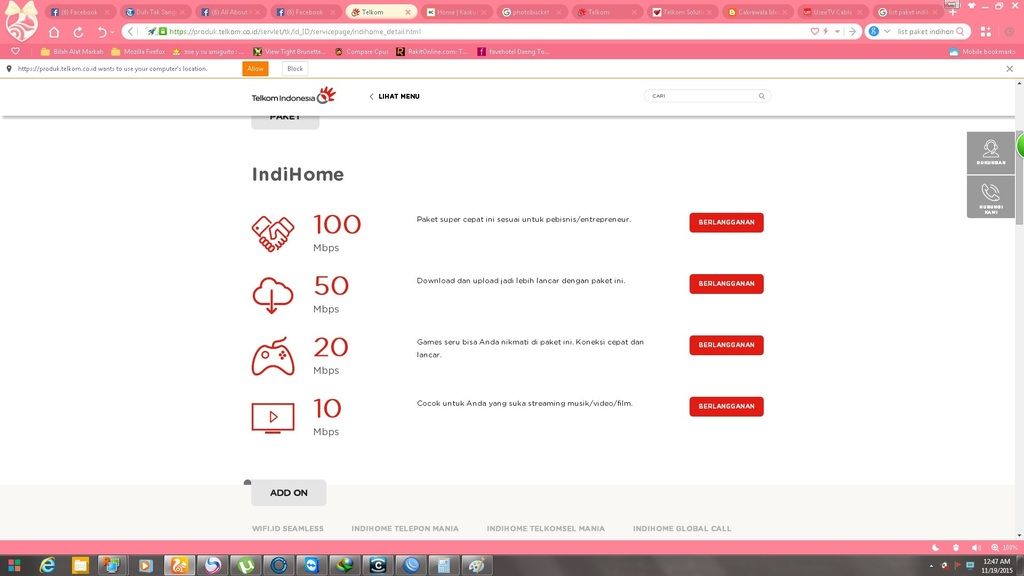Click the handshake icon for 100 Mbps
The height and width of the screenshot is (576, 1024).
tap(273, 233)
